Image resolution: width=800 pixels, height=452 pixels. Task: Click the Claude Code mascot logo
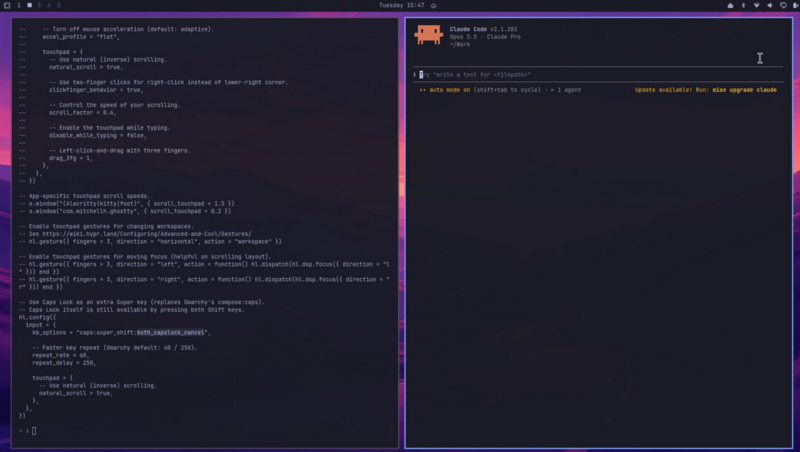coord(429,35)
